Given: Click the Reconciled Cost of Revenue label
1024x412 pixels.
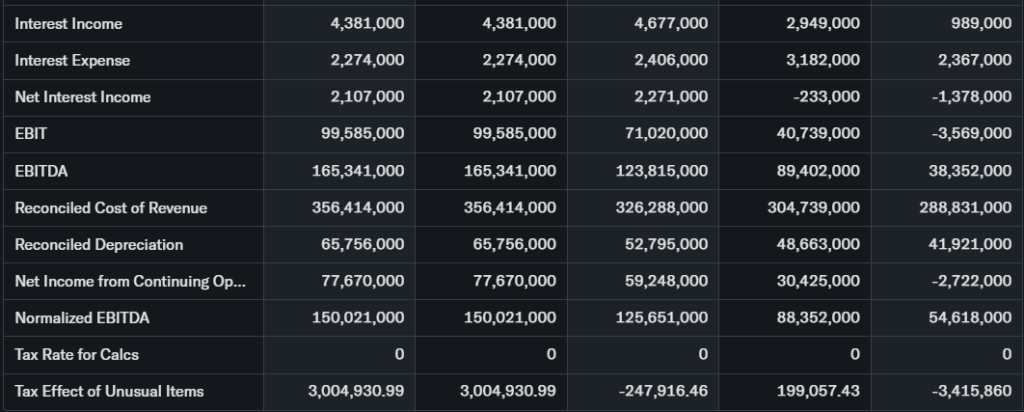Looking at the screenshot, I should [x=111, y=207].
